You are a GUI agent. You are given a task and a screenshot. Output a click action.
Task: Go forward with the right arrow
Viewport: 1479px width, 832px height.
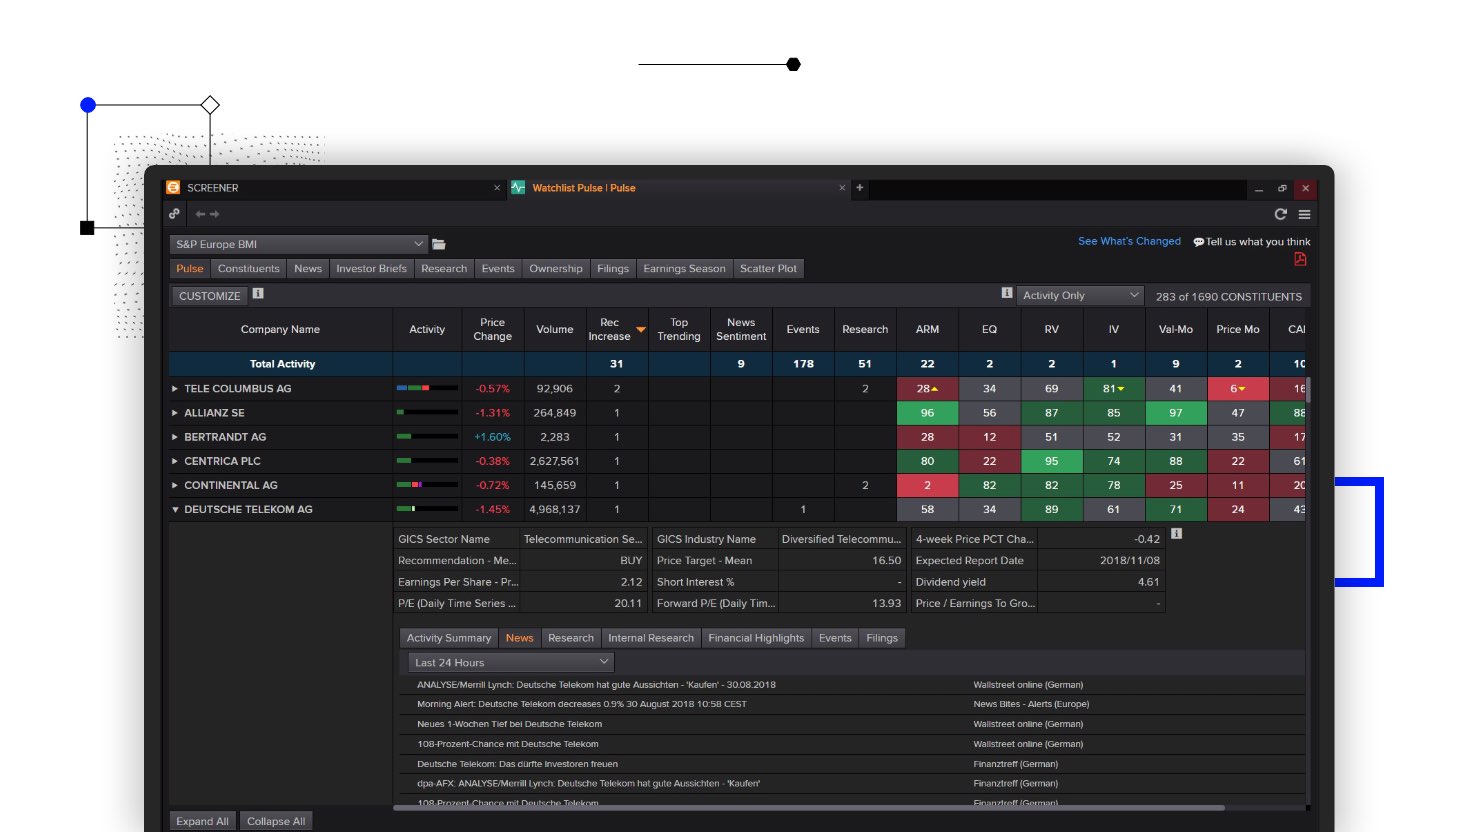pyautogui.click(x=214, y=214)
